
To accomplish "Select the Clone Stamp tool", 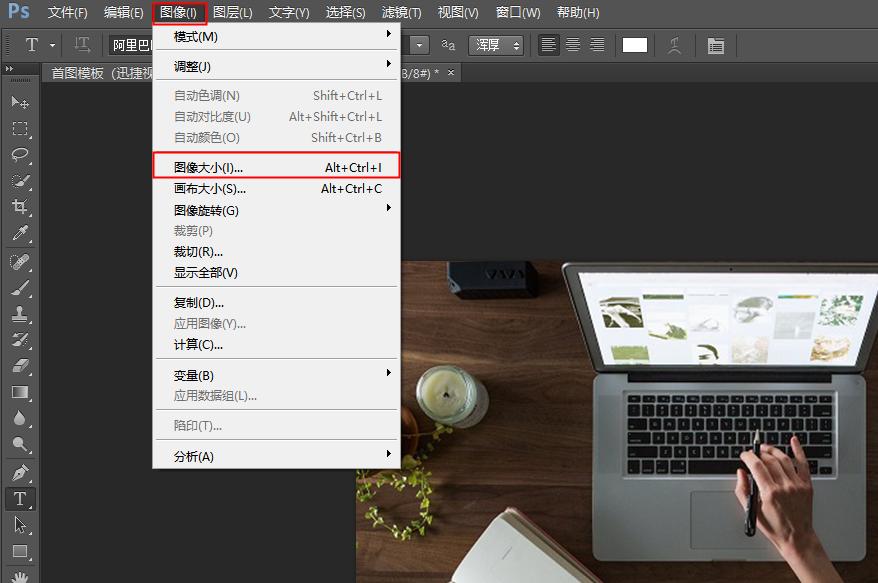I will (x=17, y=315).
